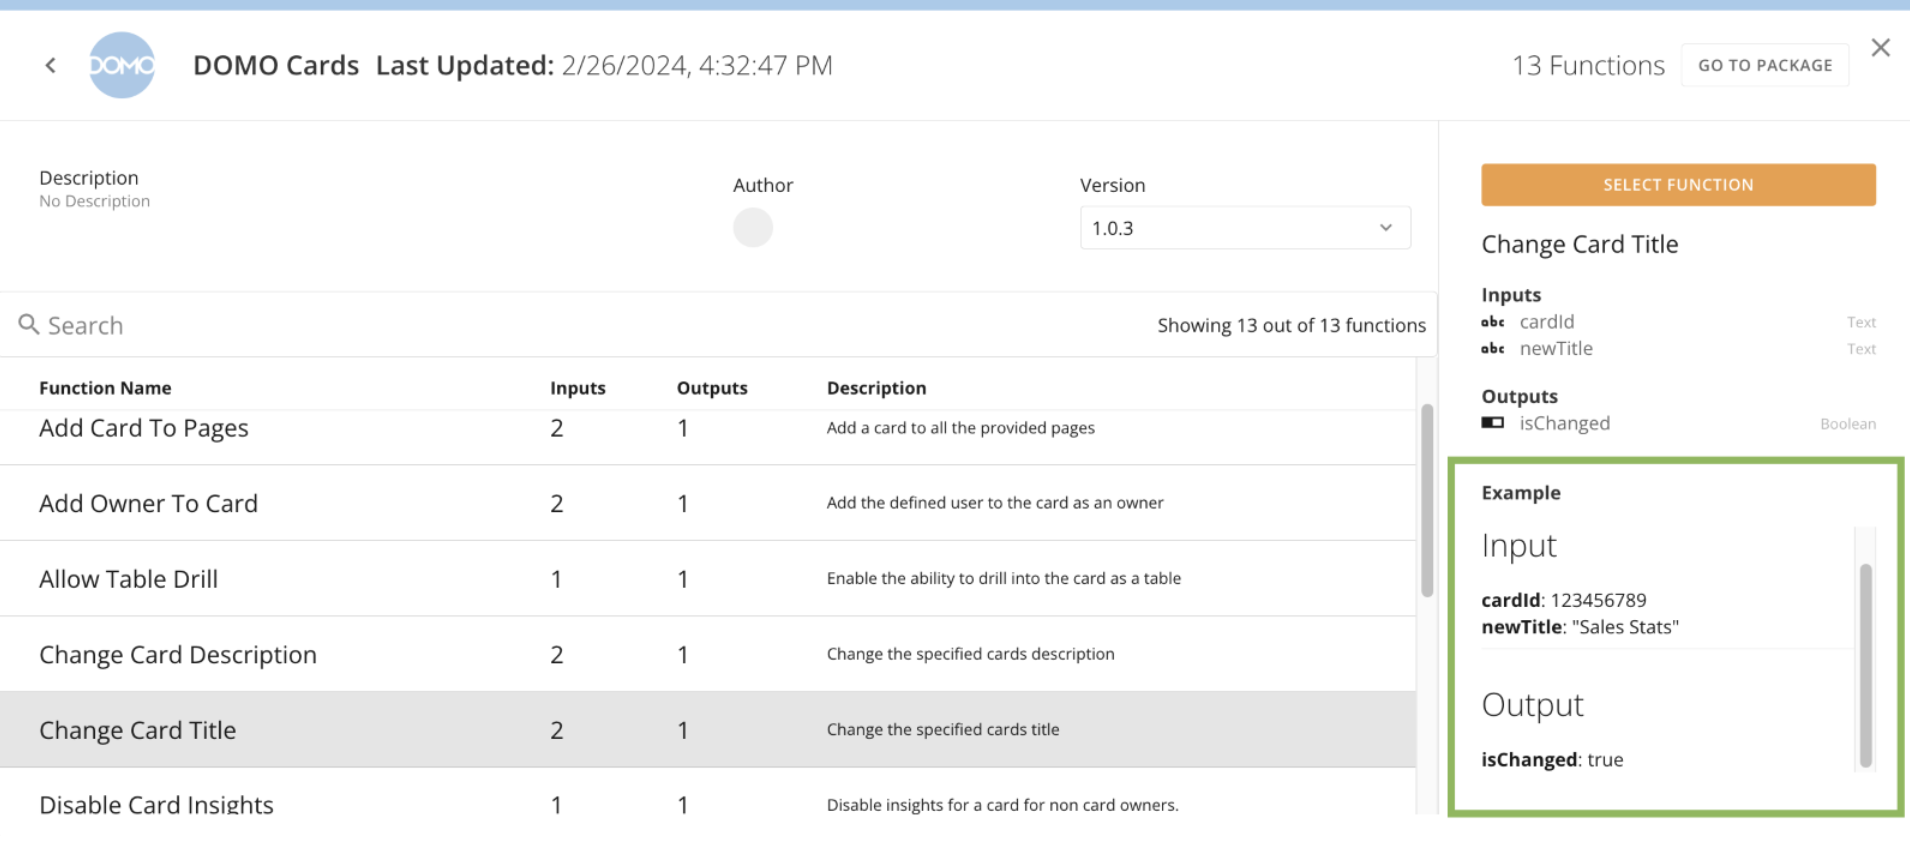Viewport: 1910px width, 854px height.
Task: Click the 'No Description' text
Action: pyautogui.click(x=94, y=201)
